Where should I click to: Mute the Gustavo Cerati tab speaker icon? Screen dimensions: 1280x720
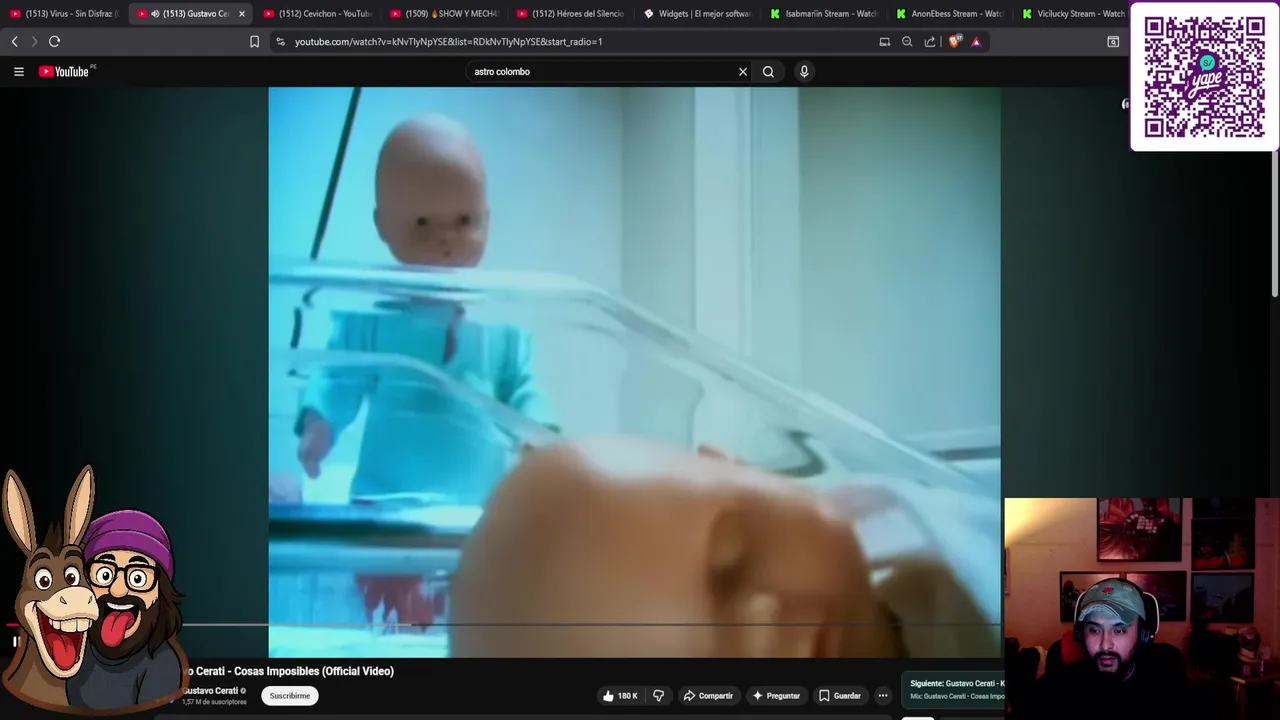point(155,14)
